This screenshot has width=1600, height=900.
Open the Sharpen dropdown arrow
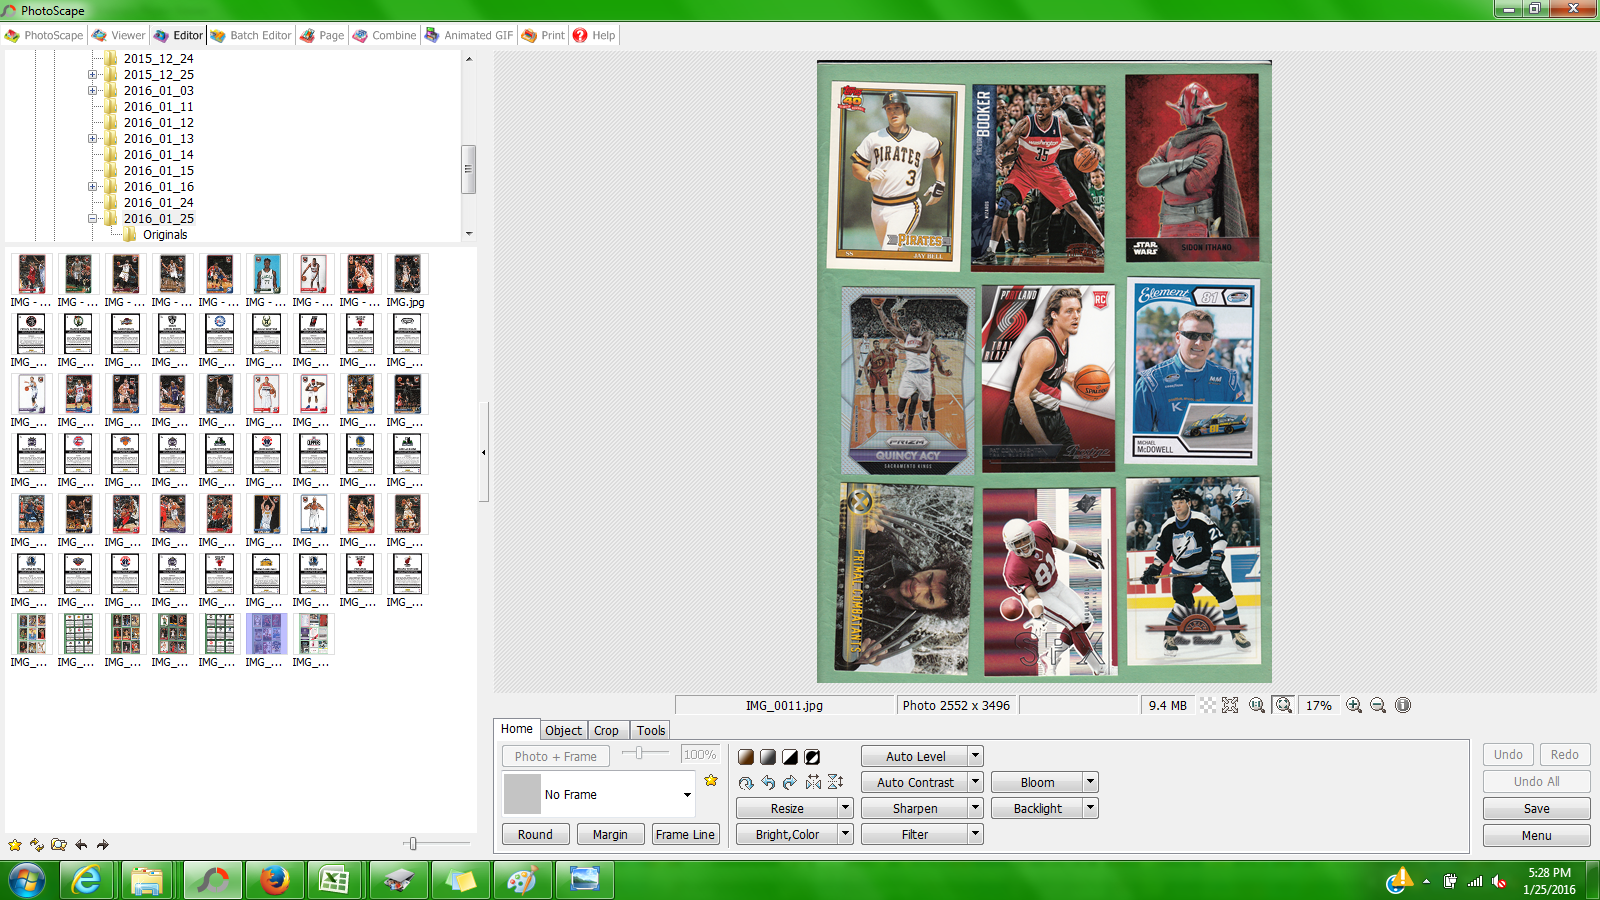click(x=976, y=808)
